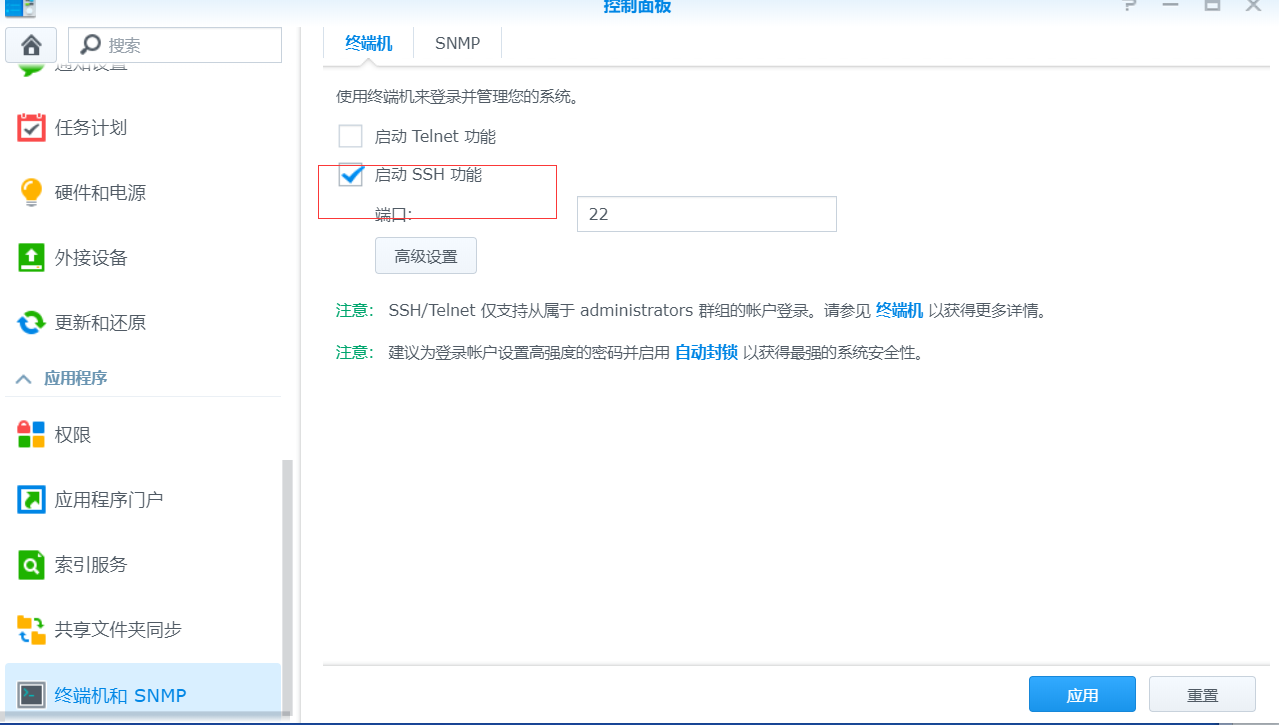The width and height of the screenshot is (1279, 725).
Task: Click the blue arrow icon for 应用程序门户
Action: click(32, 500)
